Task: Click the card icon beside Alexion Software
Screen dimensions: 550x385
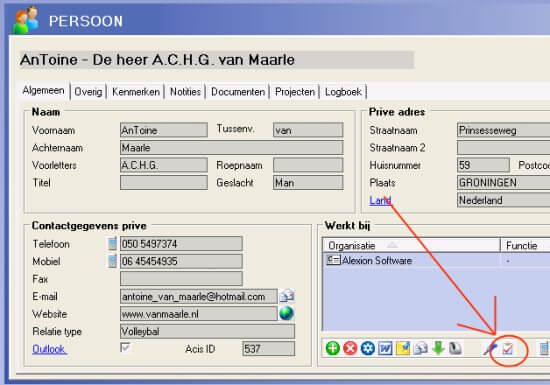Action: click(333, 260)
